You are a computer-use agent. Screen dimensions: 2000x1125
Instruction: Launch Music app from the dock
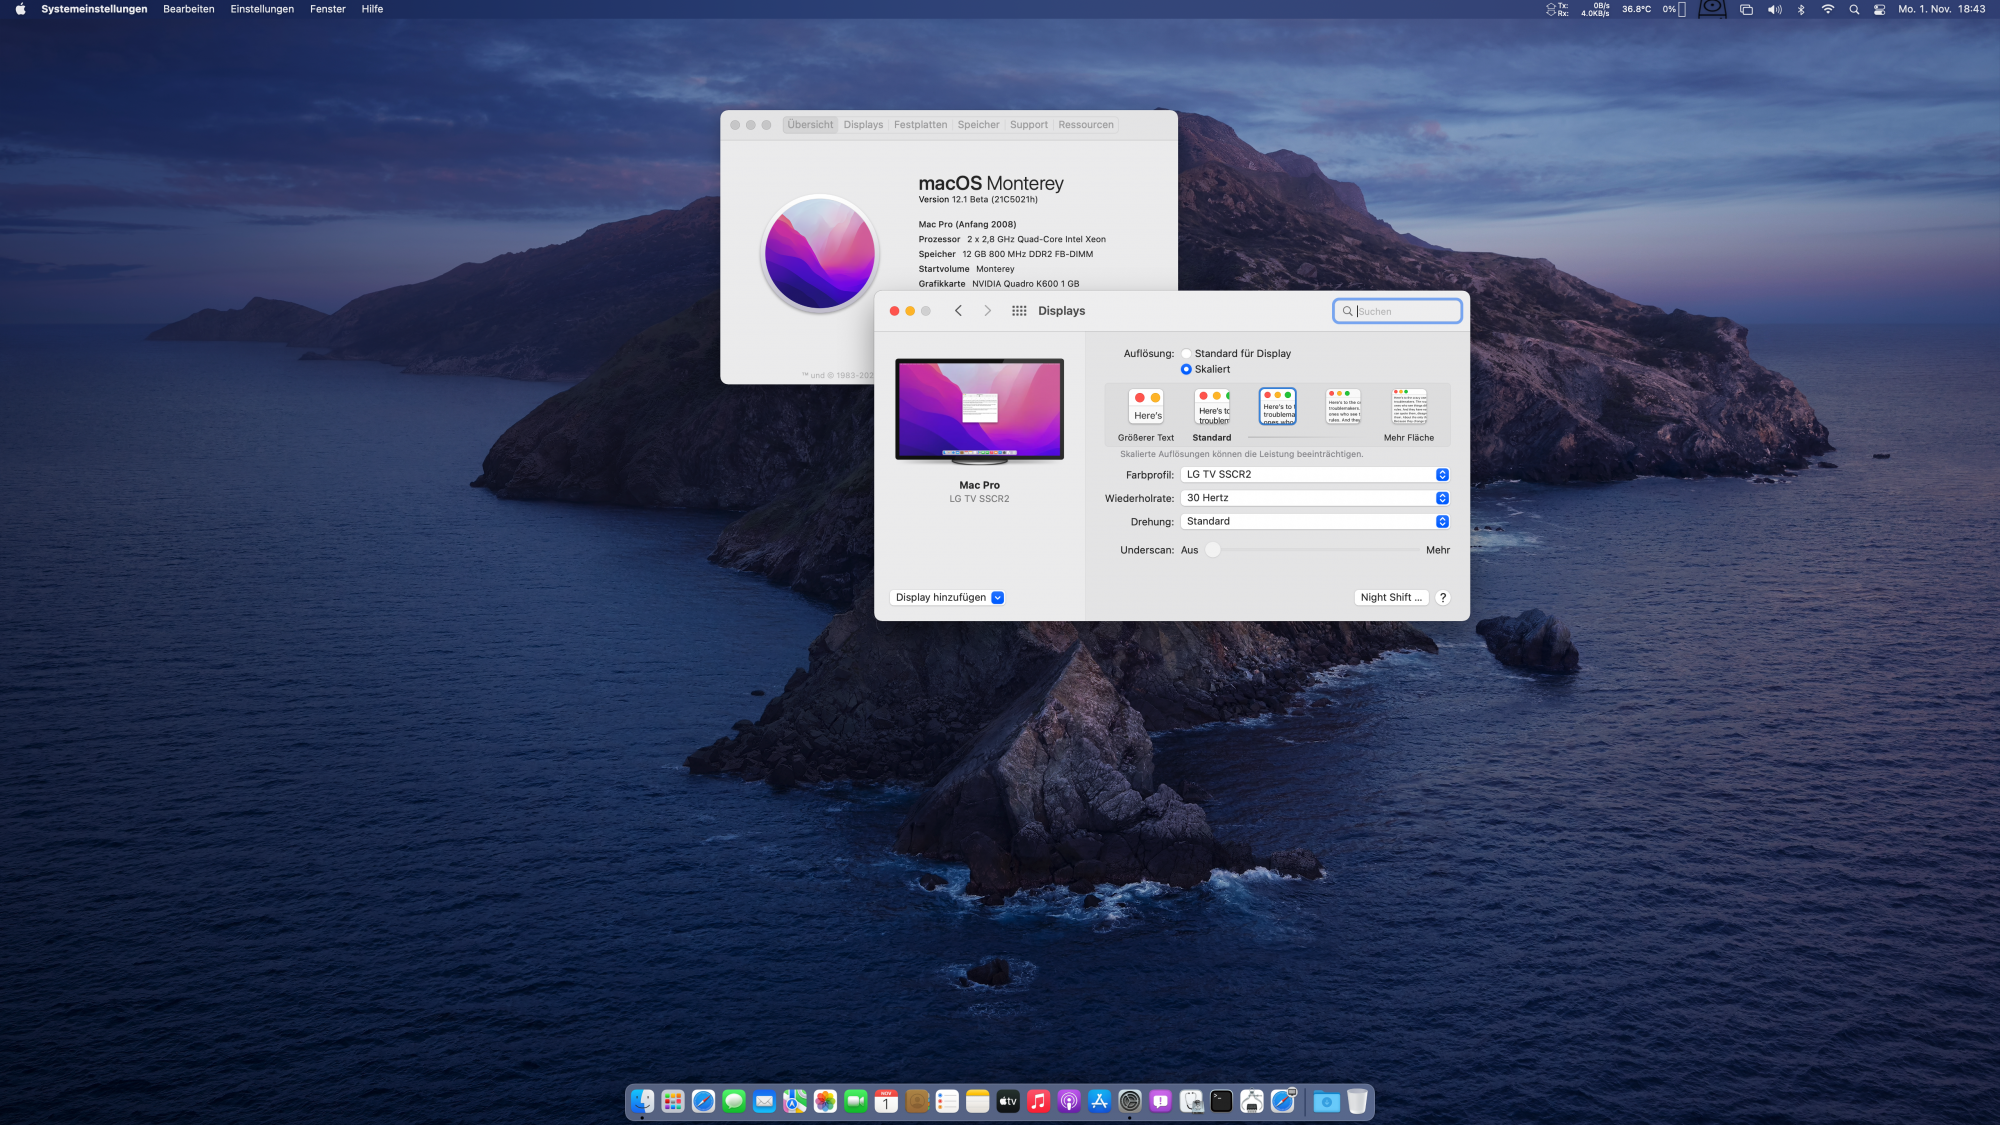pos(1039,1101)
